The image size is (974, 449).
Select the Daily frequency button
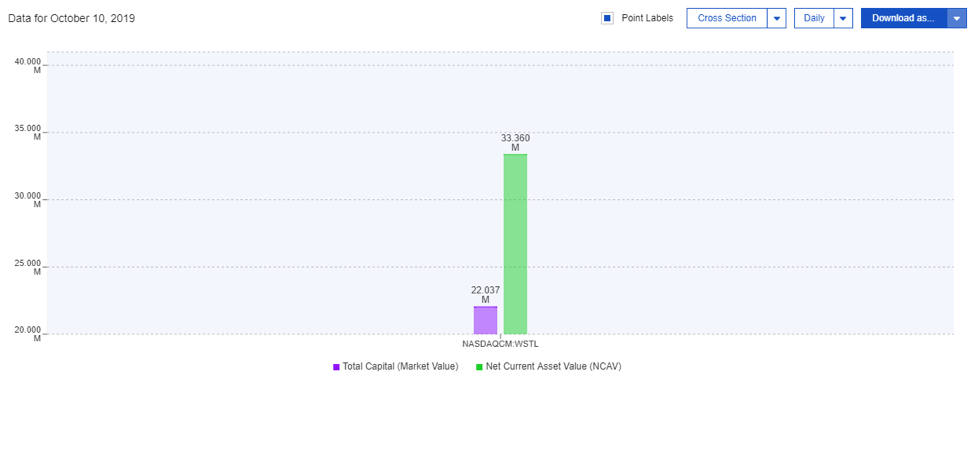point(814,18)
